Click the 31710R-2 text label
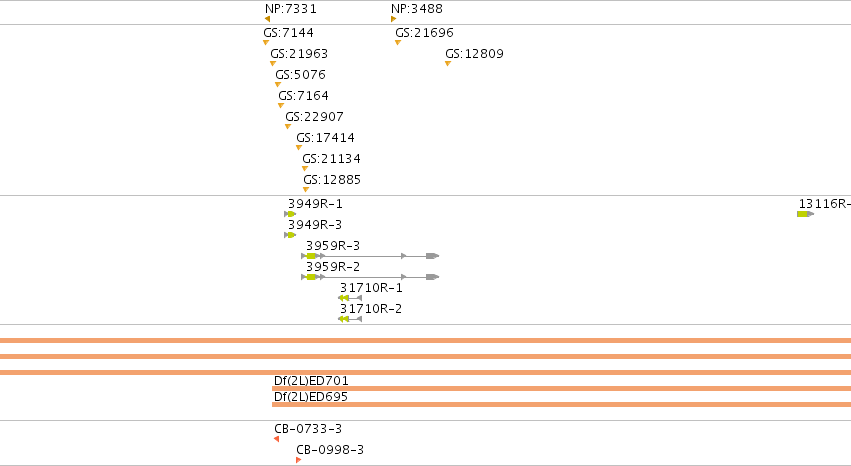 pos(371,309)
